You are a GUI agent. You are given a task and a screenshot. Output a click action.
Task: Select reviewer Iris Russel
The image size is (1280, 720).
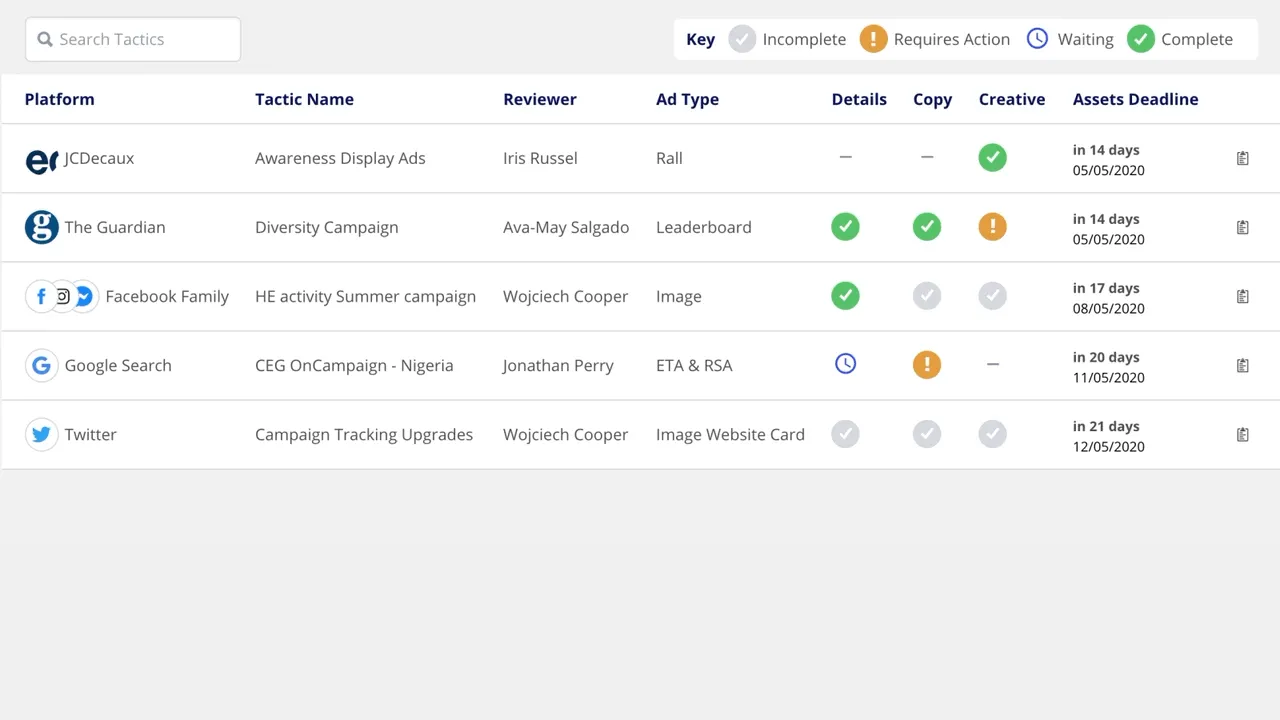(x=540, y=158)
